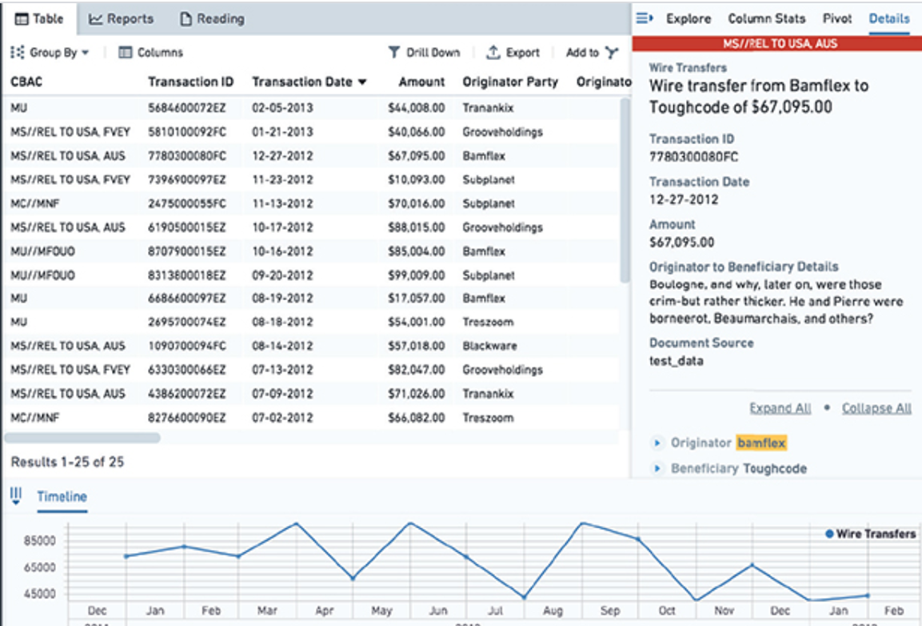
Task: Click the Reports chart icon
Action: coord(95,19)
